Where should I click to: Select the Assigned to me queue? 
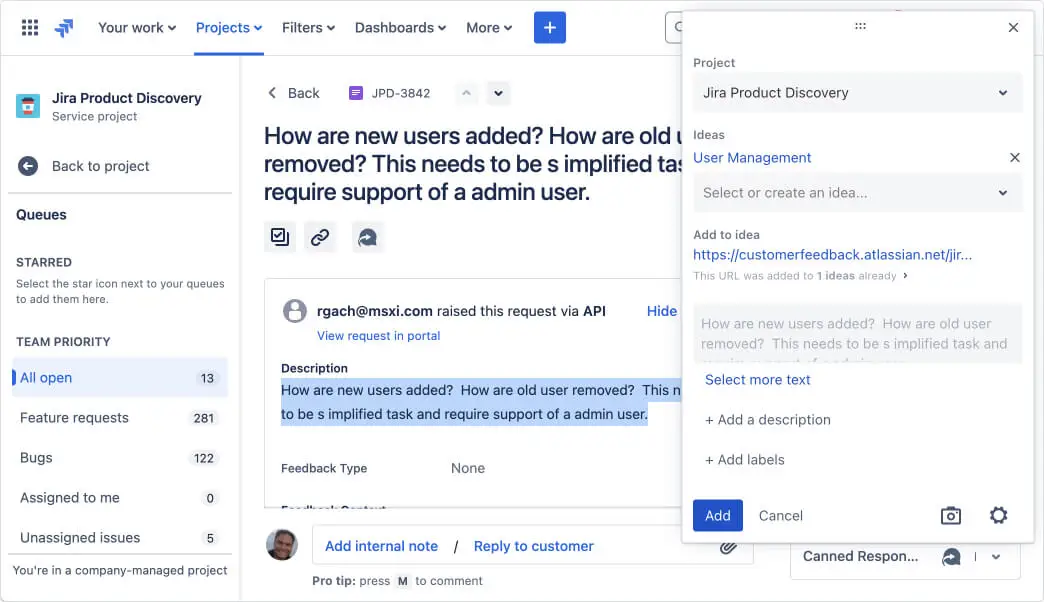[x=120, y=497]
